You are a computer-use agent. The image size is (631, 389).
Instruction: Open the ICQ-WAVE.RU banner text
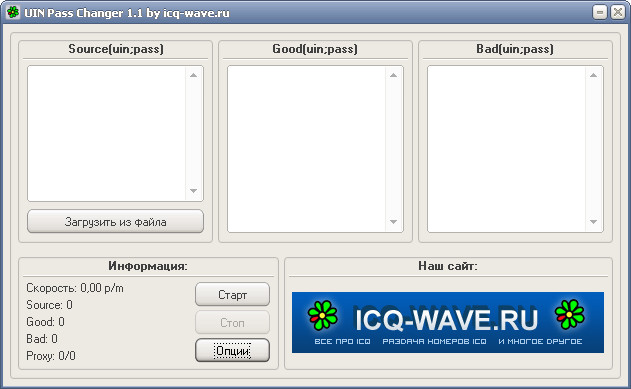click(446, 319)
